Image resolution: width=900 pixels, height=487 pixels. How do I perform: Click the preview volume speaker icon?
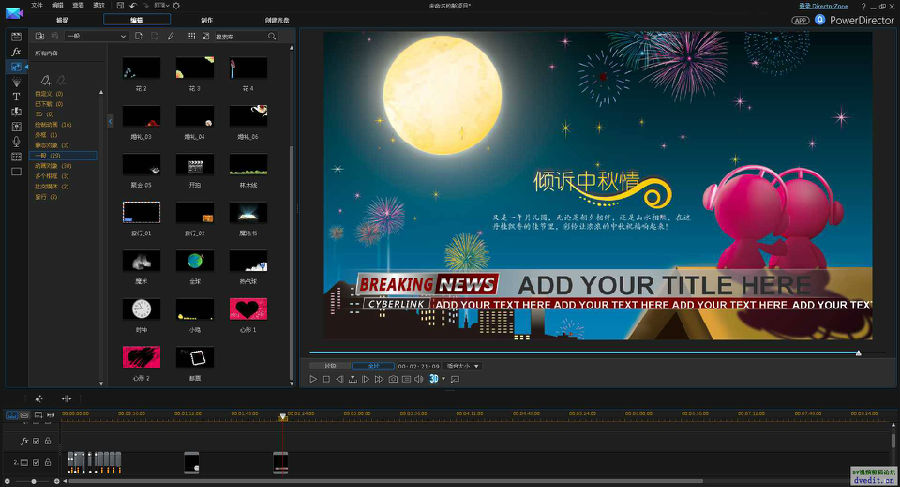(x=420, y=379)
